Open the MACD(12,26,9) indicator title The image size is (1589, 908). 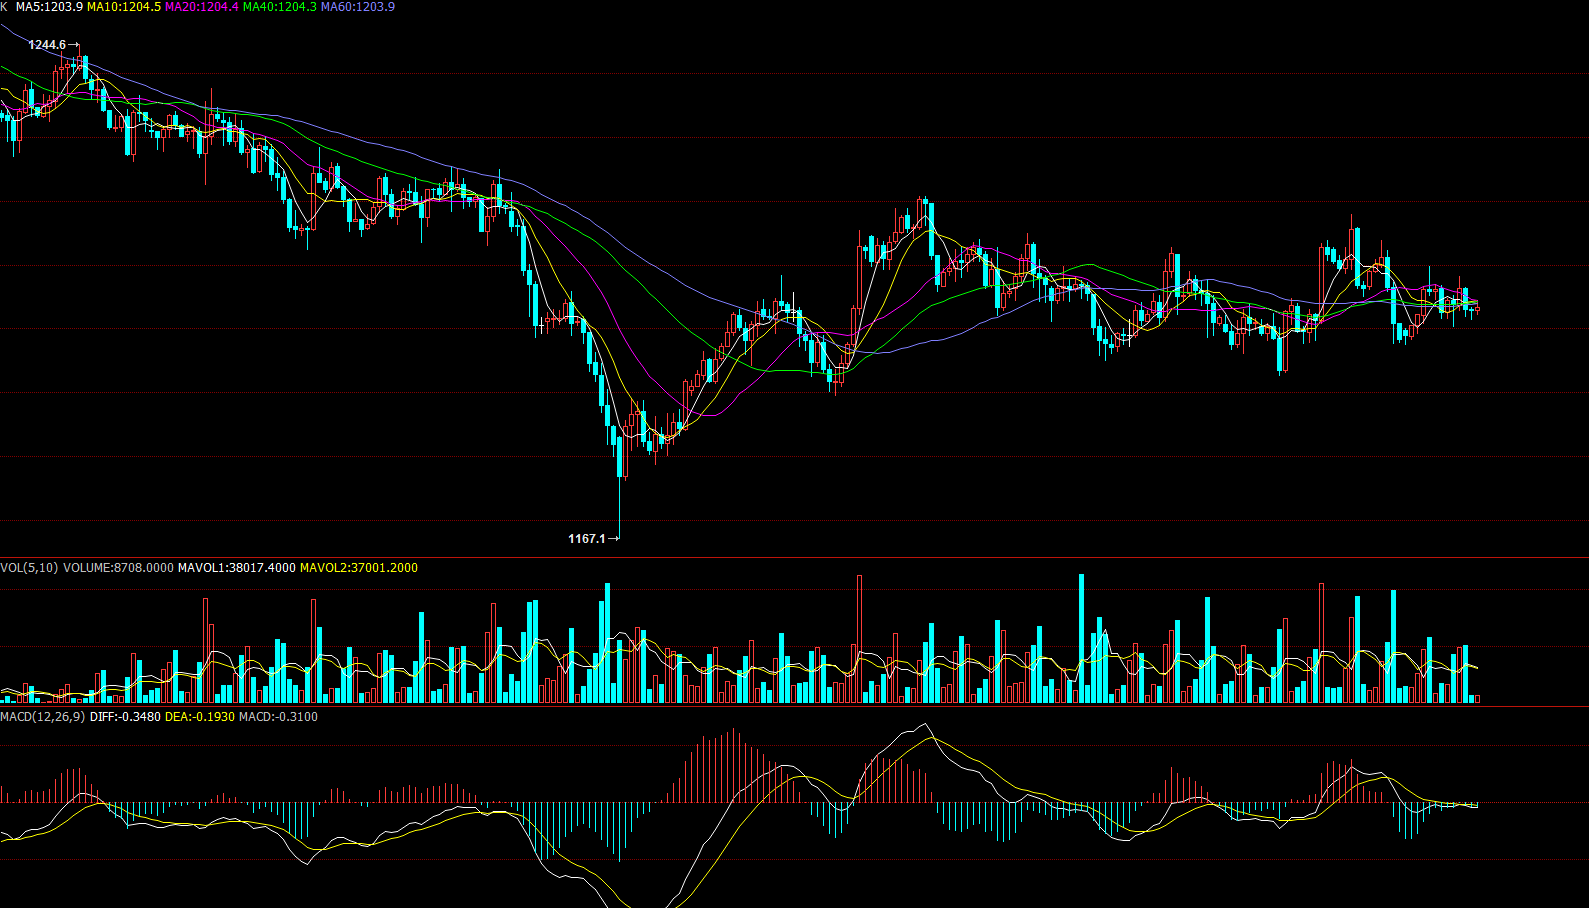pyautogui.click(x=43, y=717)
